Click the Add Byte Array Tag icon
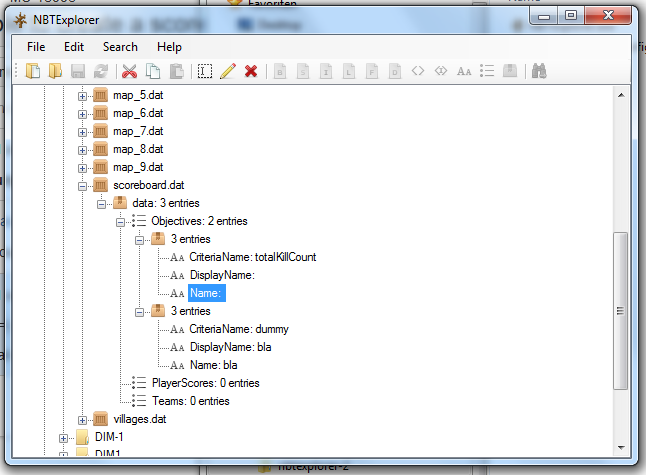The image size is (646, 475). [x=418, y=71]
